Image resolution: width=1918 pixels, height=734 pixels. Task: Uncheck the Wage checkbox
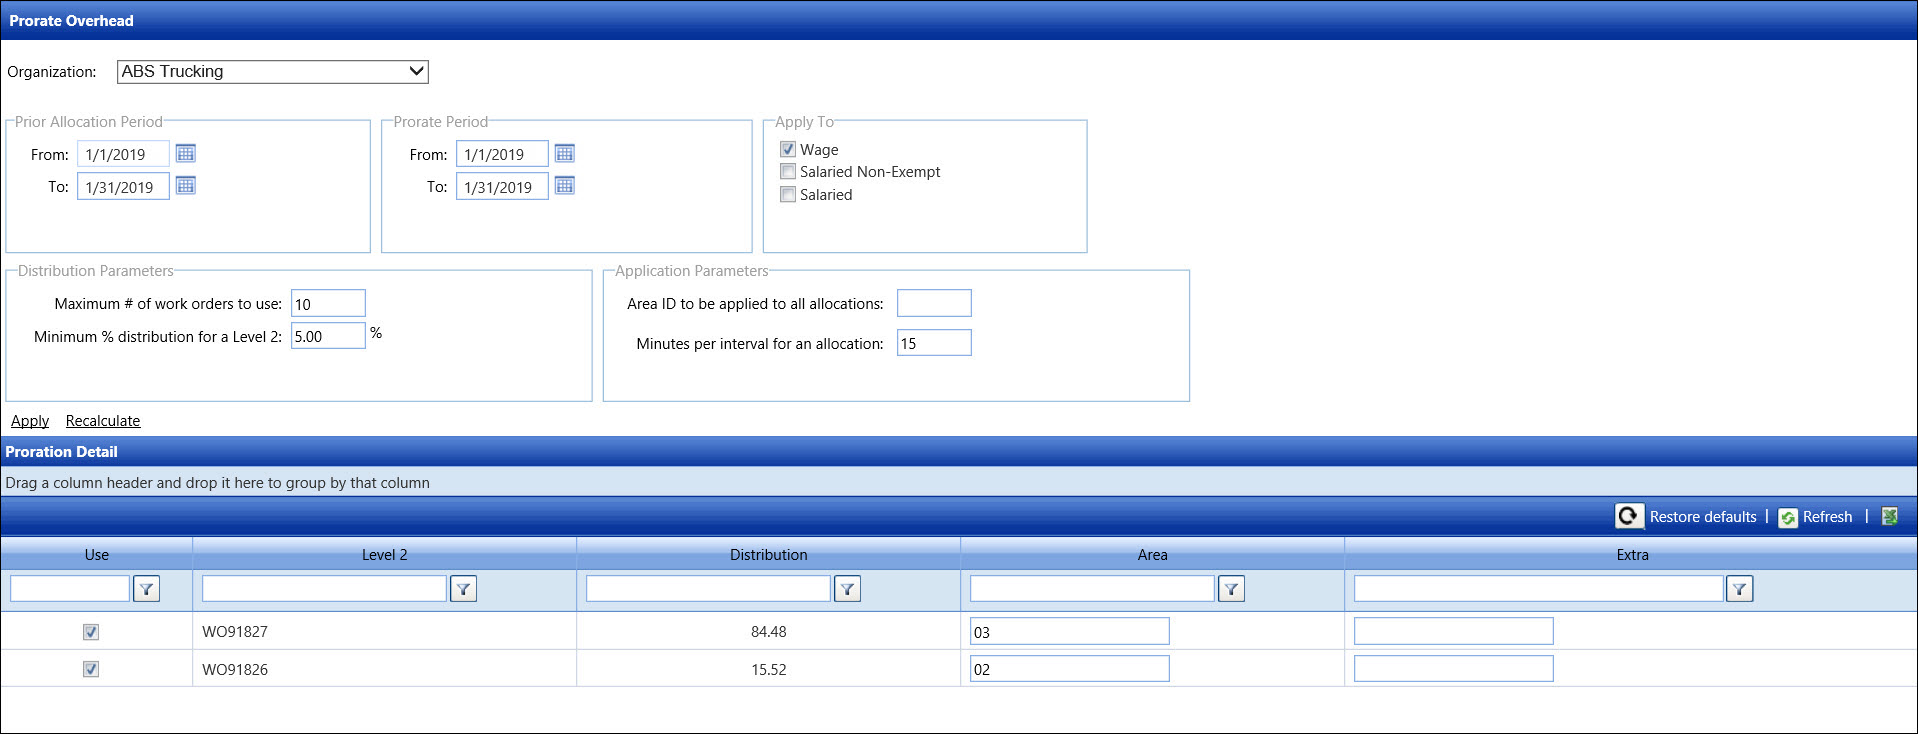tap(788, 149)
